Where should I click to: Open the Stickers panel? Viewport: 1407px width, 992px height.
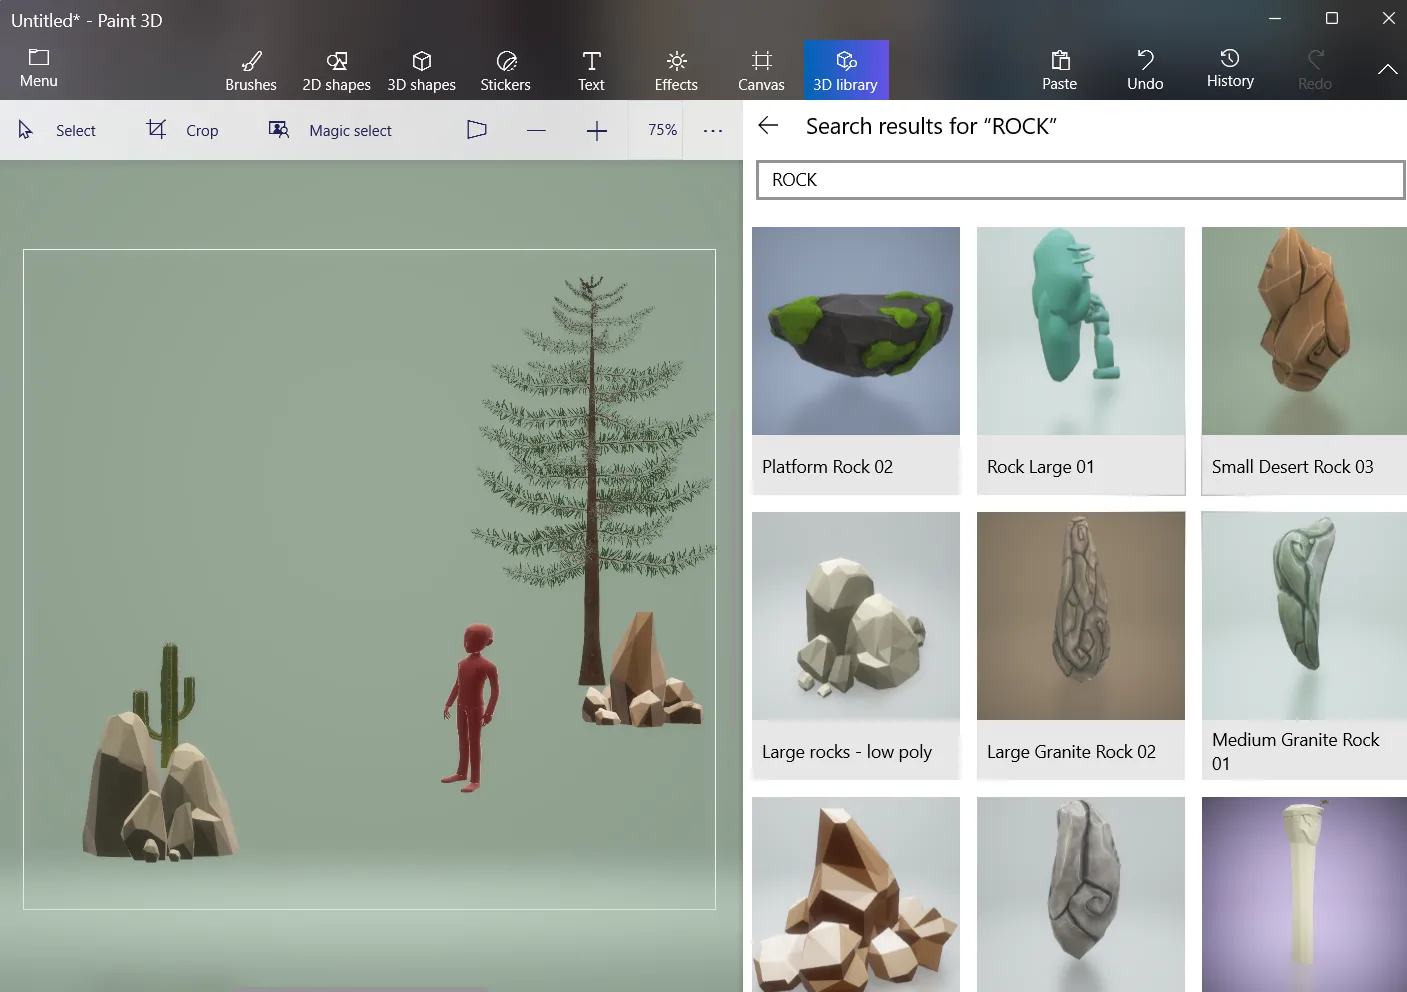click(x=505, y=69)
